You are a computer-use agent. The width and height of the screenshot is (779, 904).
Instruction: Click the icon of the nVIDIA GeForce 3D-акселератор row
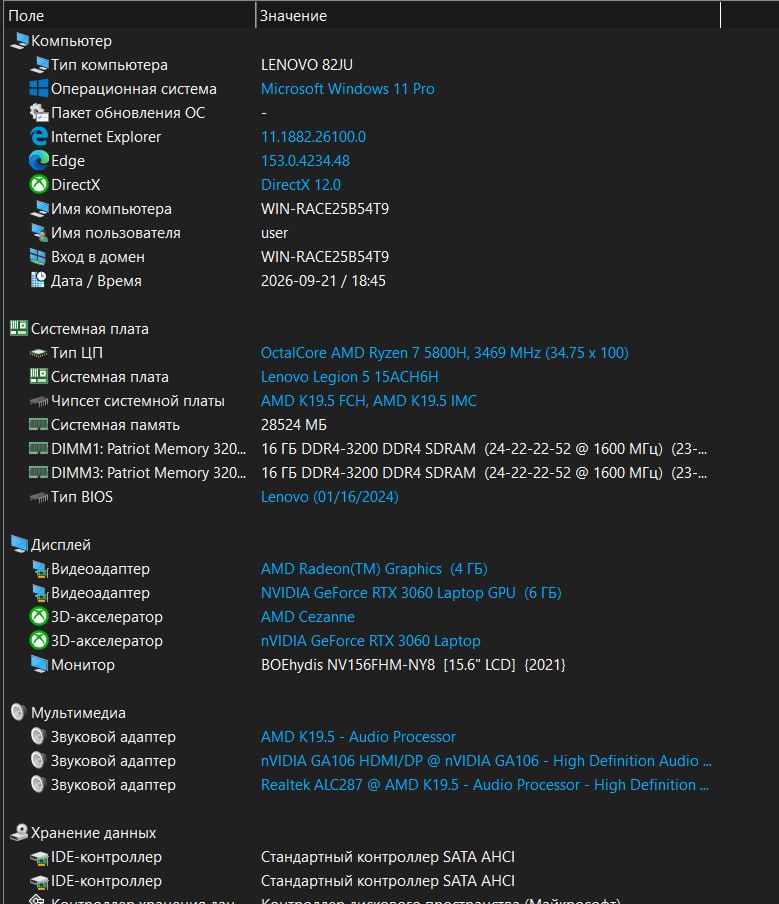[39, 641]
